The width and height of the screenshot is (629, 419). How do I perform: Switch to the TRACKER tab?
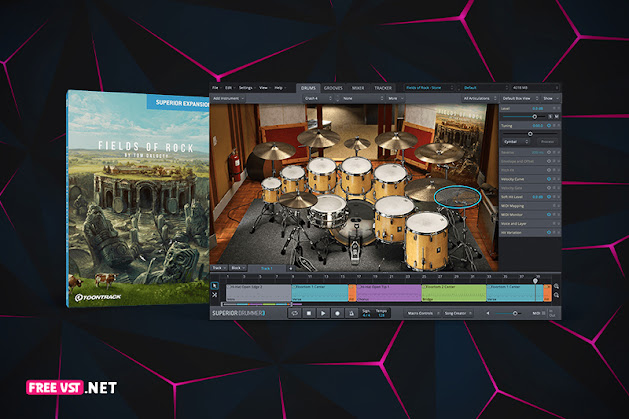383,88
